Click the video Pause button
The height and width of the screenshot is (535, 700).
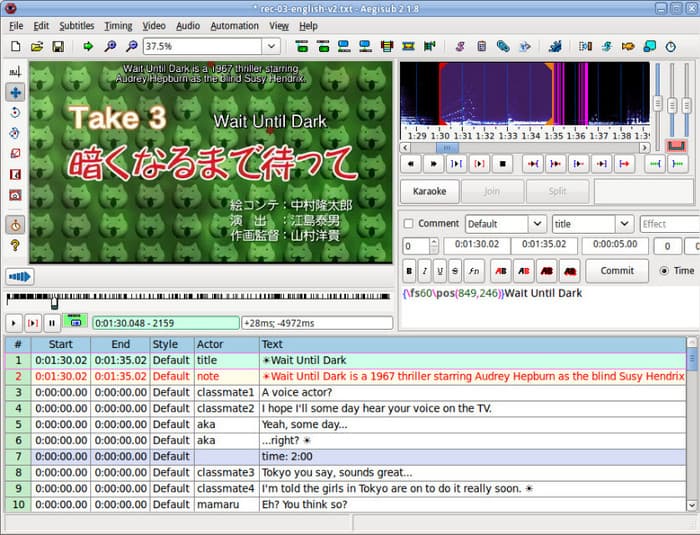pyautogui.click(x=52, y=323)
